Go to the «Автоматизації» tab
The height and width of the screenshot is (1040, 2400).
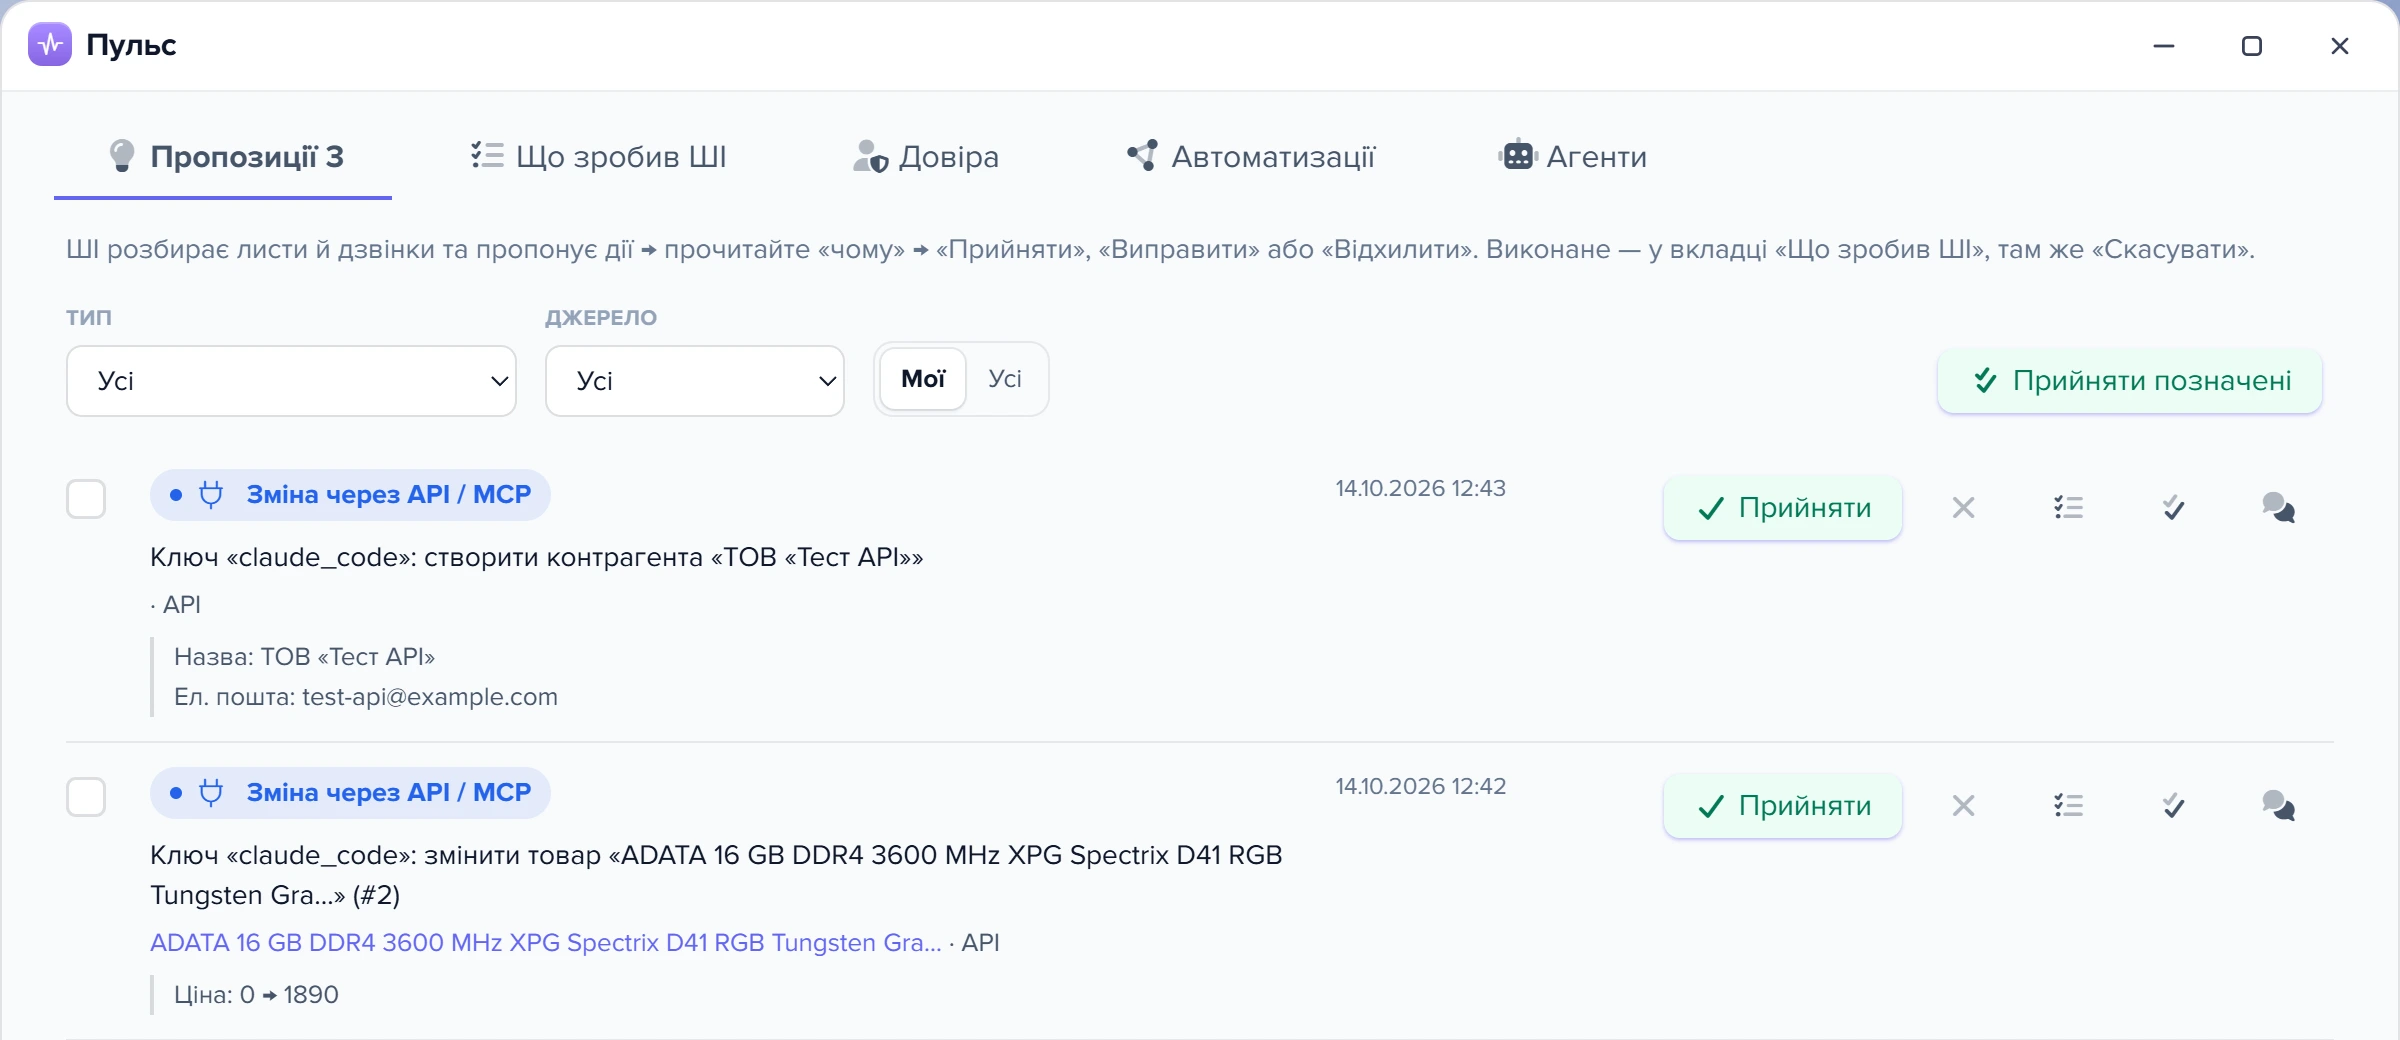[x=1251, y=157]
